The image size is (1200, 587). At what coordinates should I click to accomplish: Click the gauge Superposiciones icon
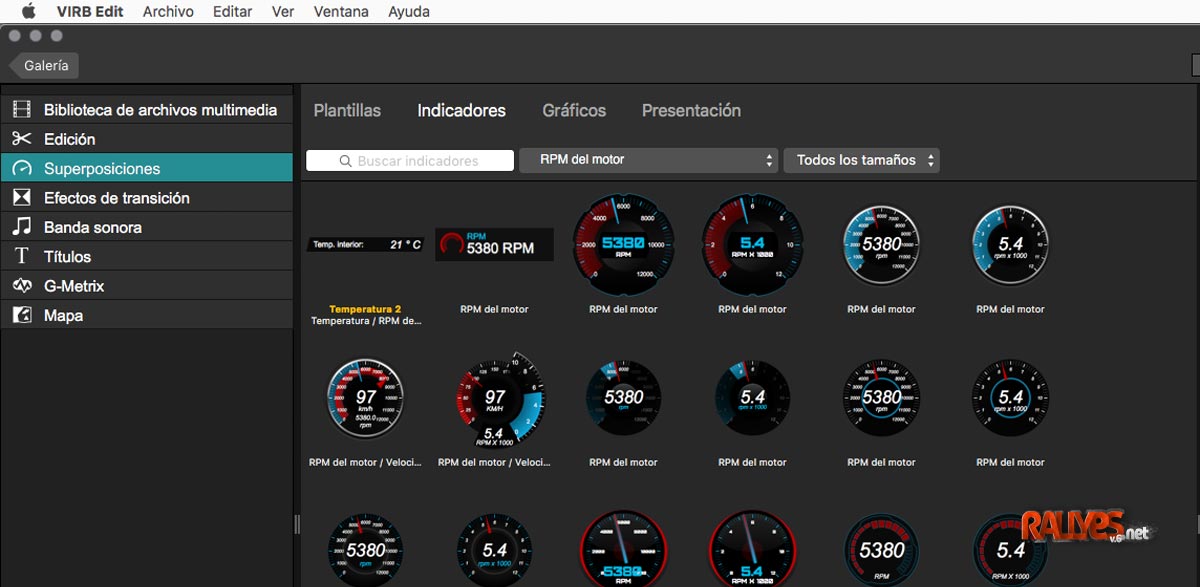coord(22,169)
